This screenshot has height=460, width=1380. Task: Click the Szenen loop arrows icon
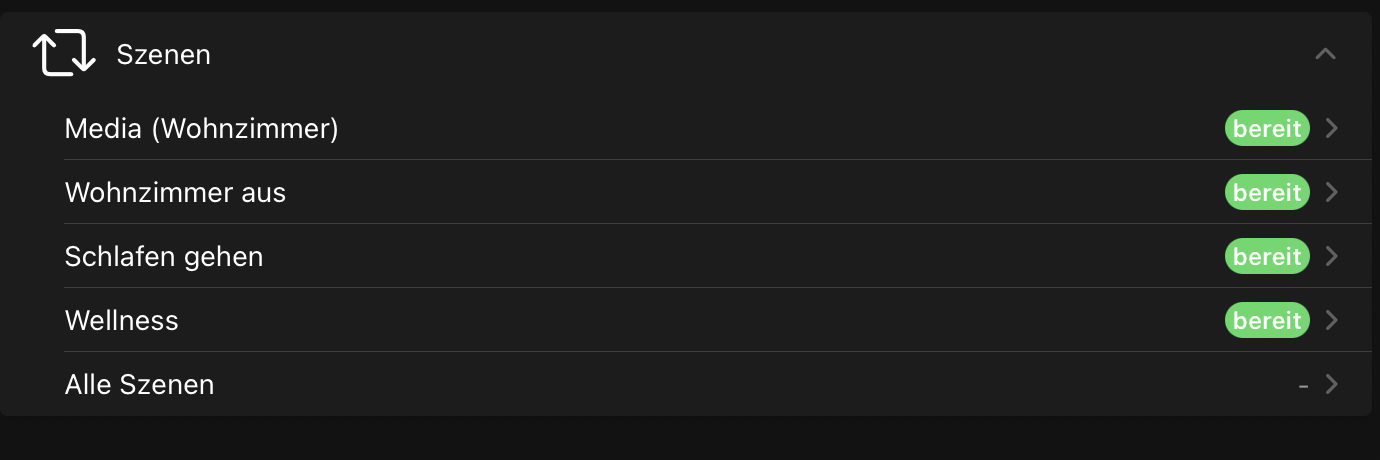64,54
